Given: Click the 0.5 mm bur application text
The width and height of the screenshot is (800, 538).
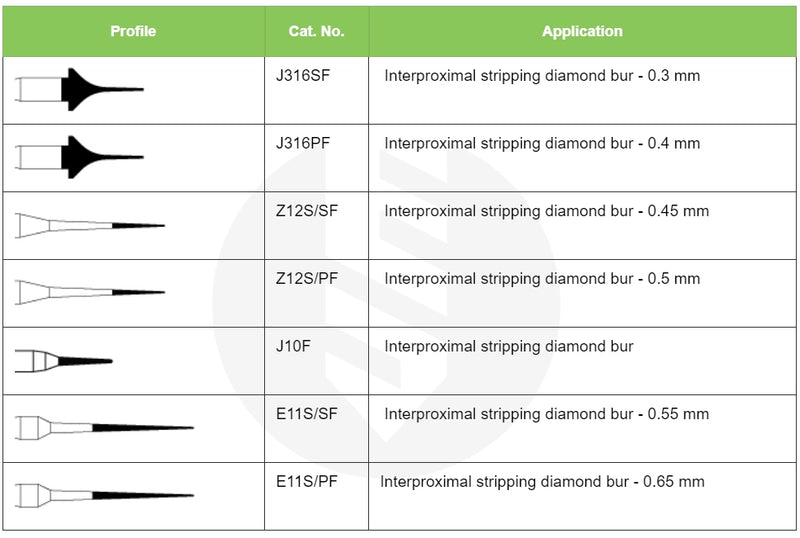Looking at the screenshot, I should 542,279.
